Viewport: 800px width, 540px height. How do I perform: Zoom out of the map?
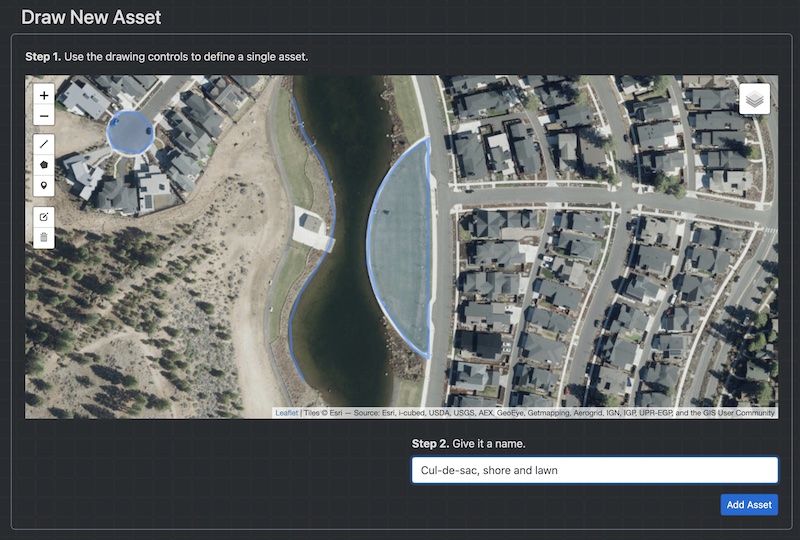(x=44, y=116)
